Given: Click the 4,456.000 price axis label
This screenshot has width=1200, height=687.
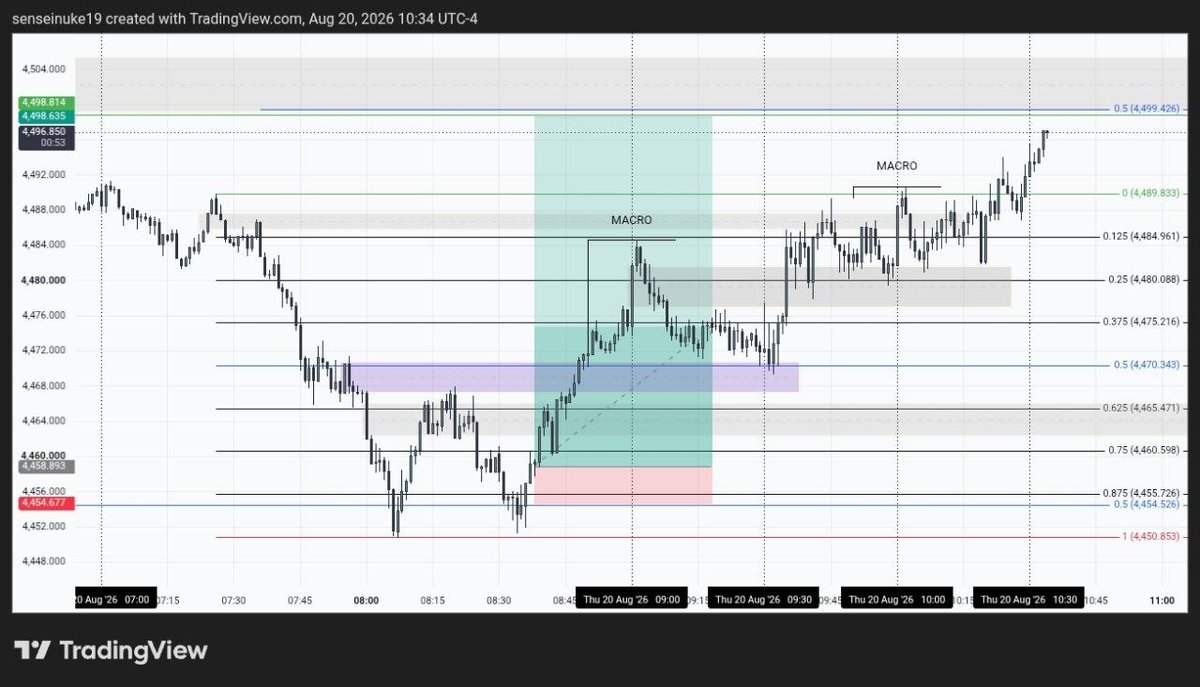Looking at the screenshot, I should coord(45,491).
